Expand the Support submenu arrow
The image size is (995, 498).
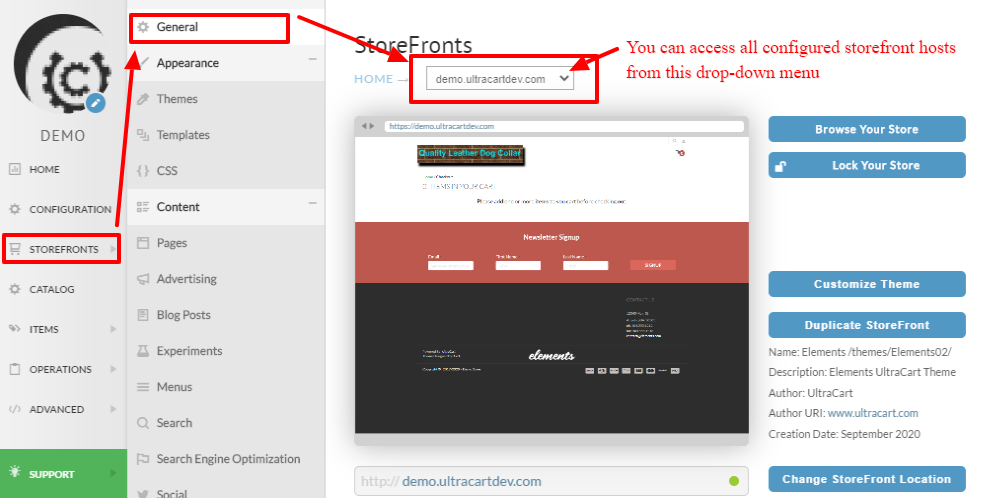click(113, 473)
